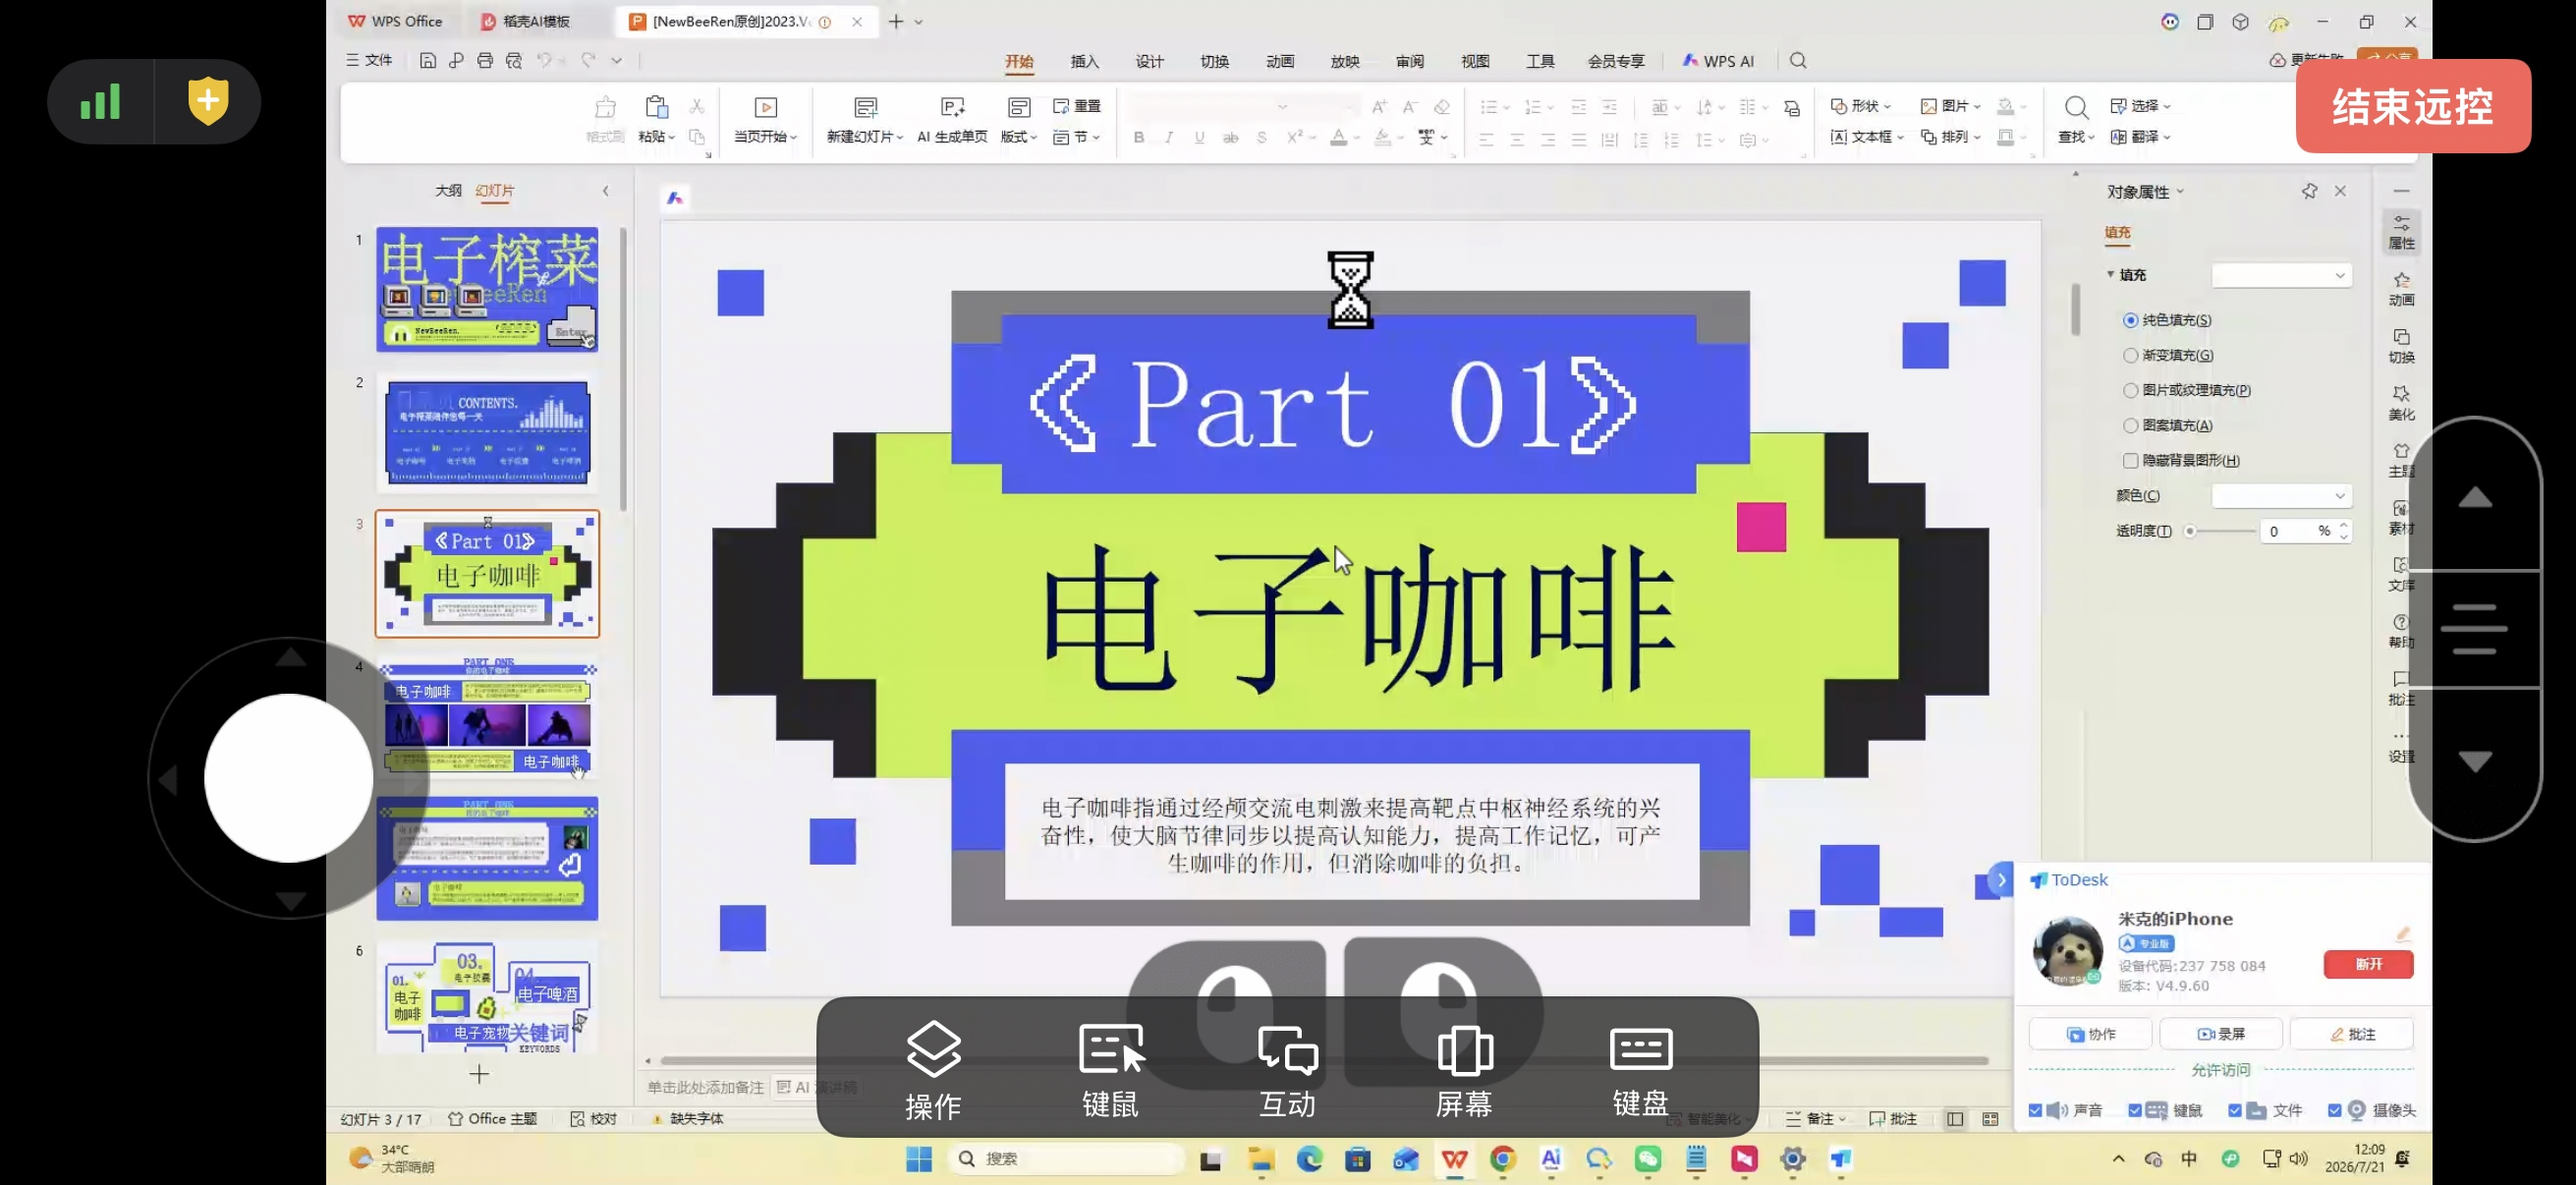The width and height of the screenshot is (2576, 1185).
Task: Toggle ToDesk 文件 access checkbox
Action: click(x=2235, y=1110)
